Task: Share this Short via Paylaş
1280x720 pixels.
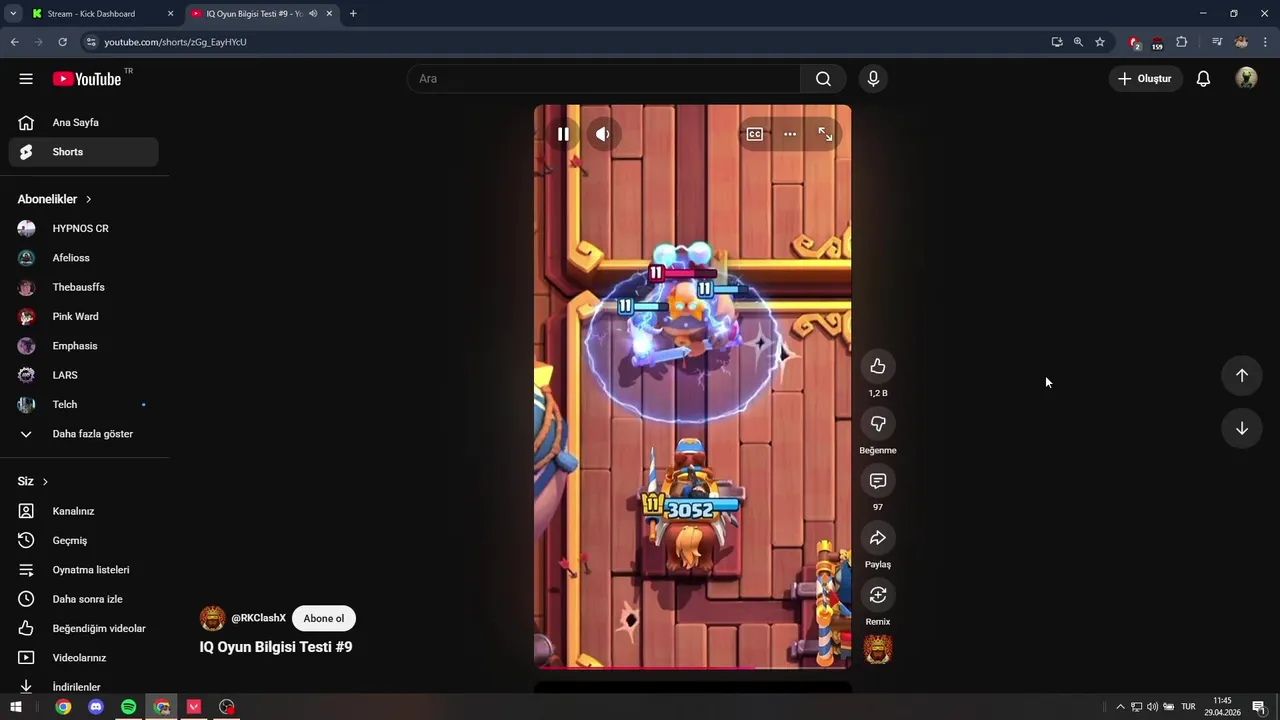Action: point(878,538)
